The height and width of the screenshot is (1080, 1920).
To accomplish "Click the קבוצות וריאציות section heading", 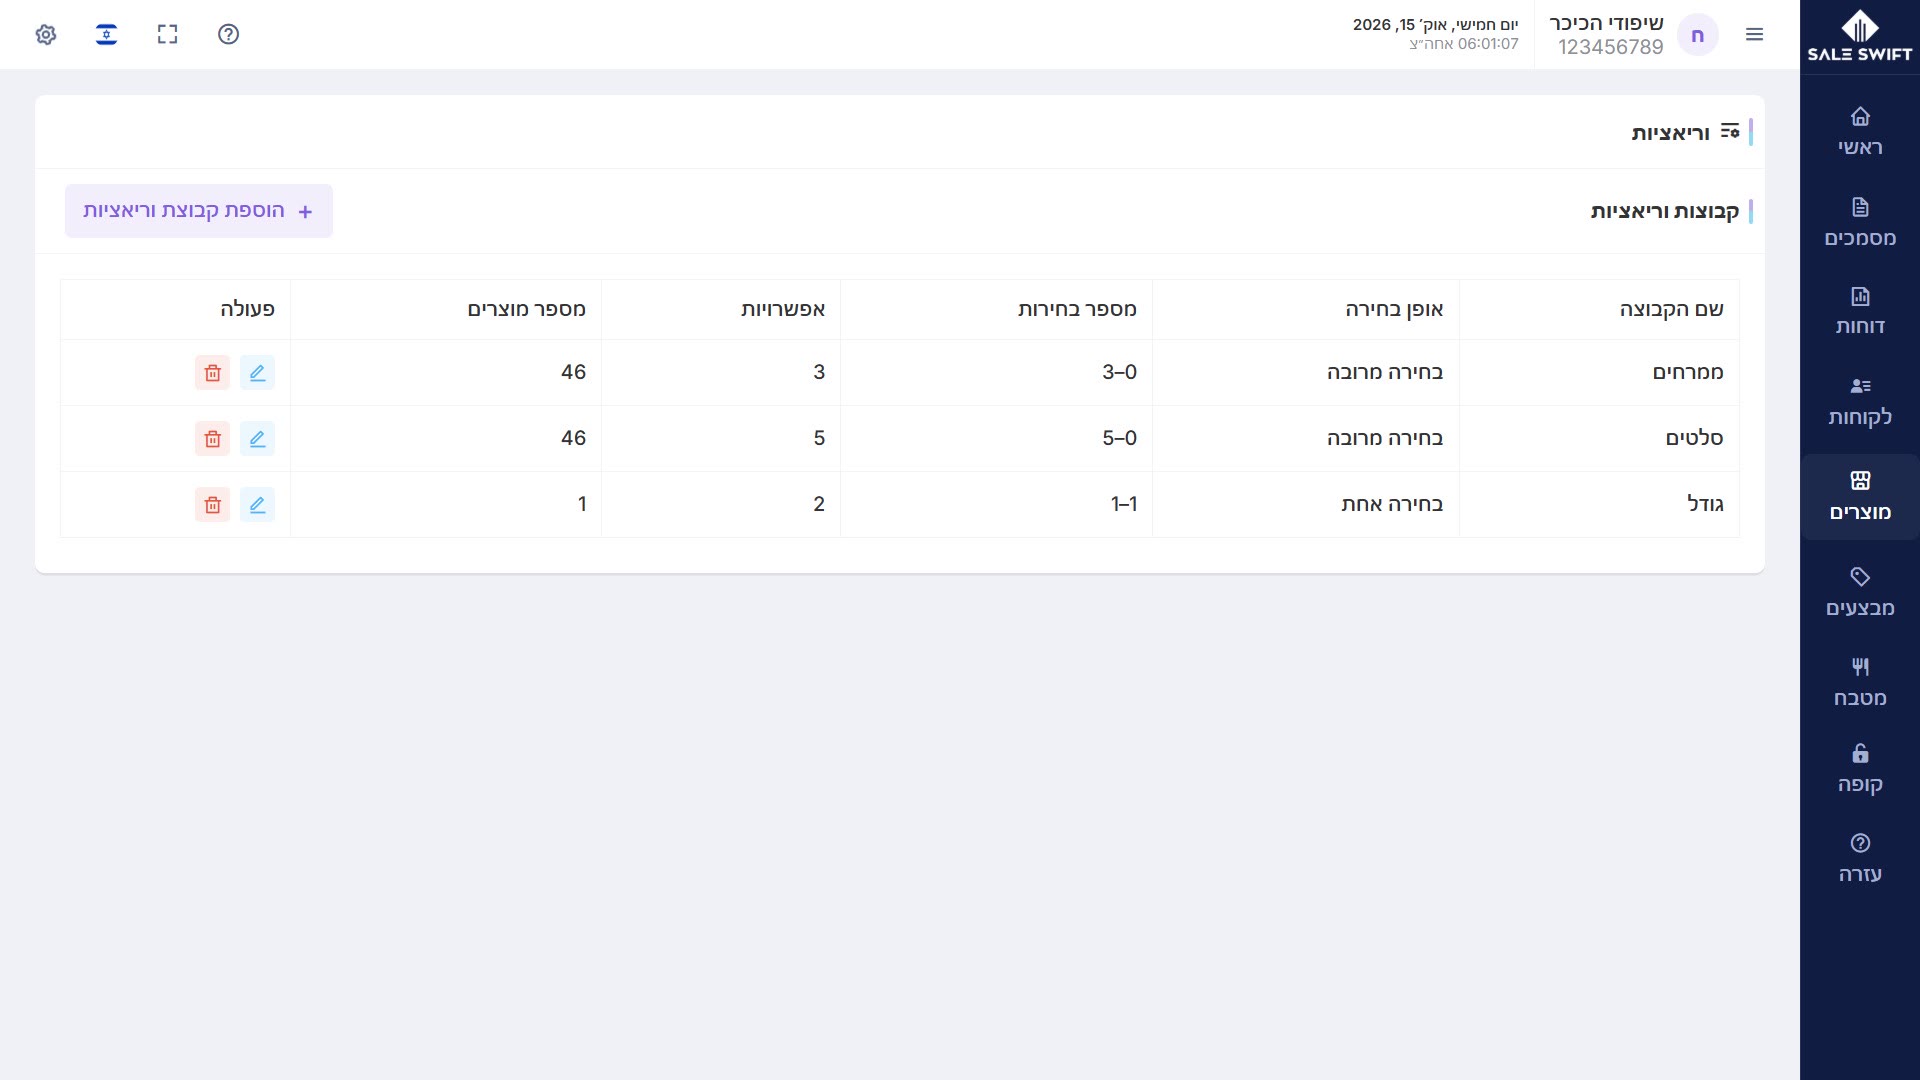I will coord(1665,211).
